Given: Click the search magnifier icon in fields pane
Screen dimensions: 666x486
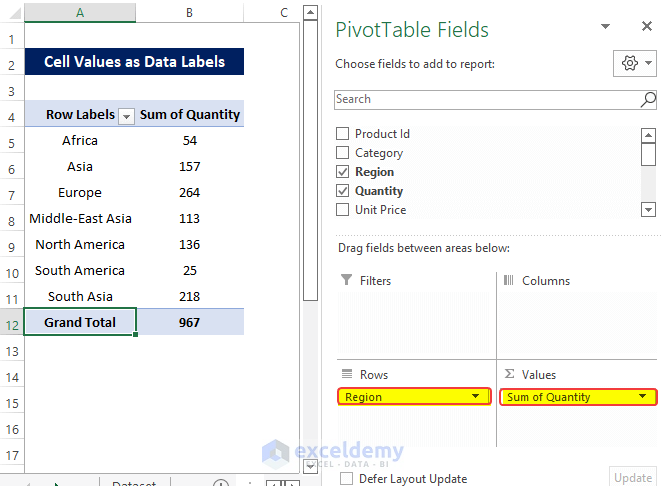Looking at the screenshot, I should (x=648, y=99).
